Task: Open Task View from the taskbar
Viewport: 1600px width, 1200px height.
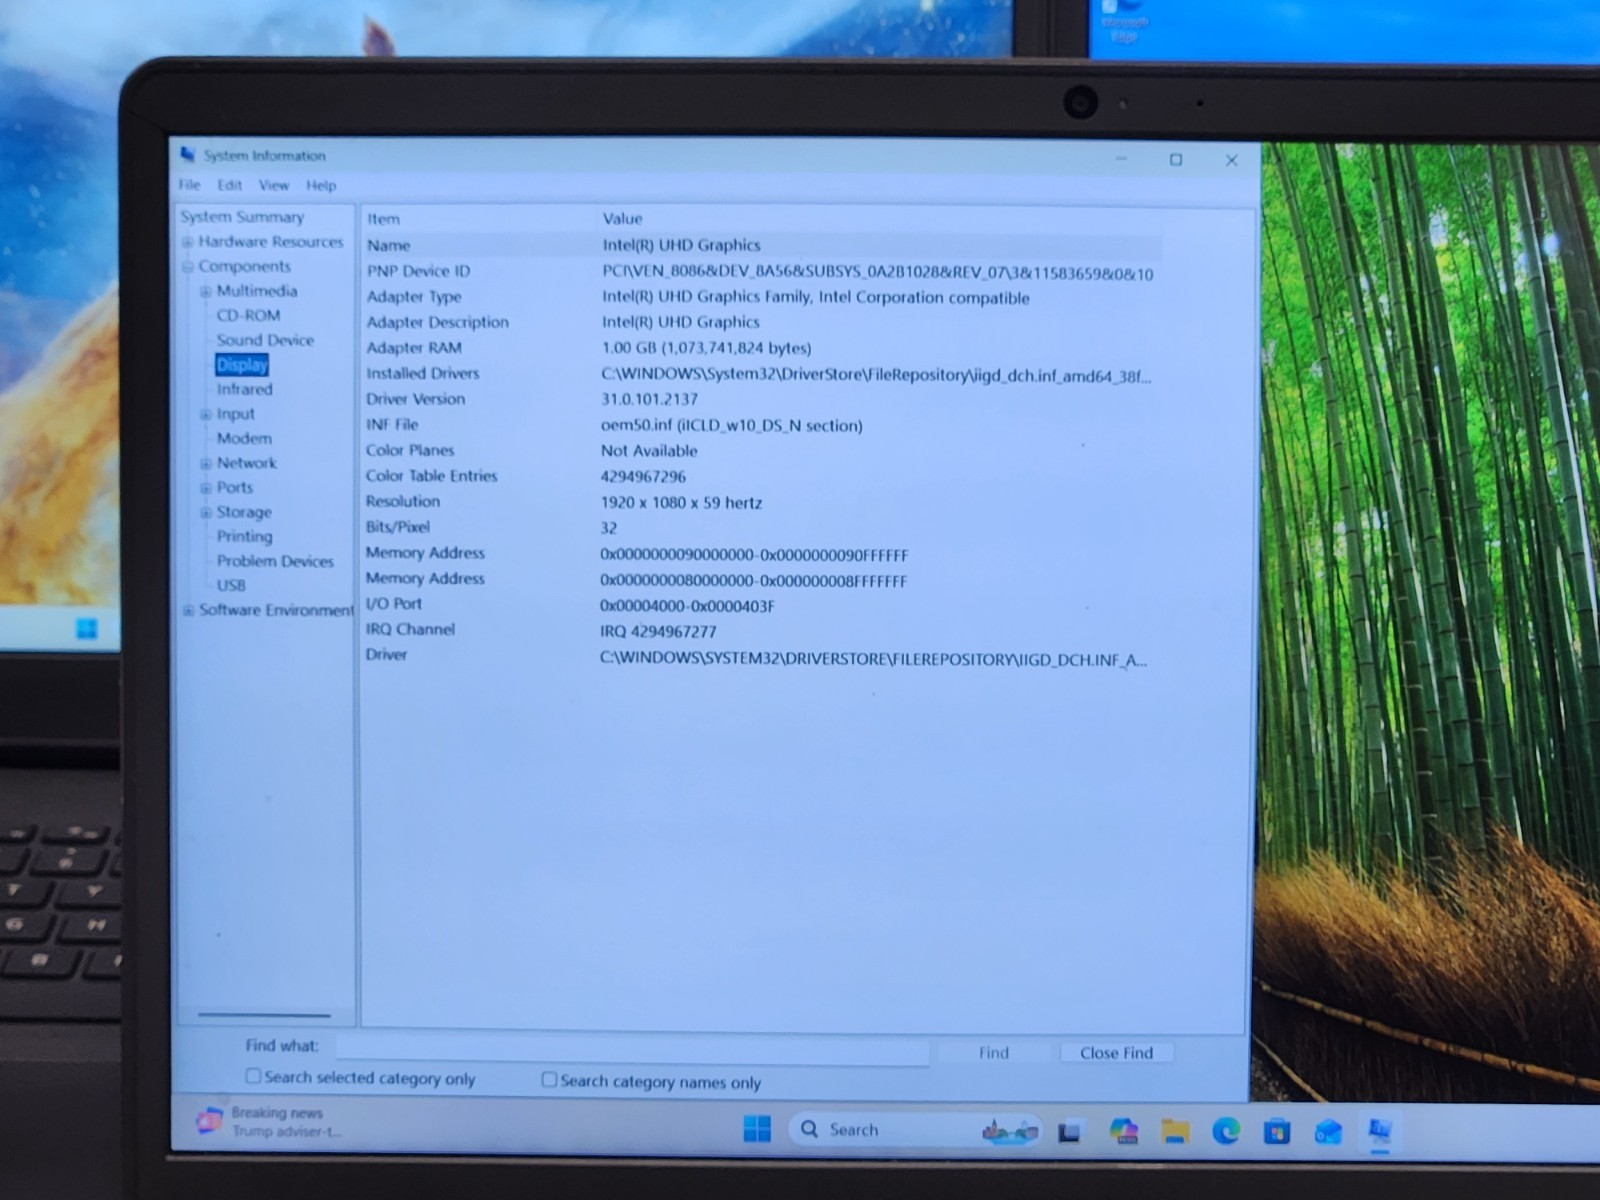Action: pos(1069,1132)
